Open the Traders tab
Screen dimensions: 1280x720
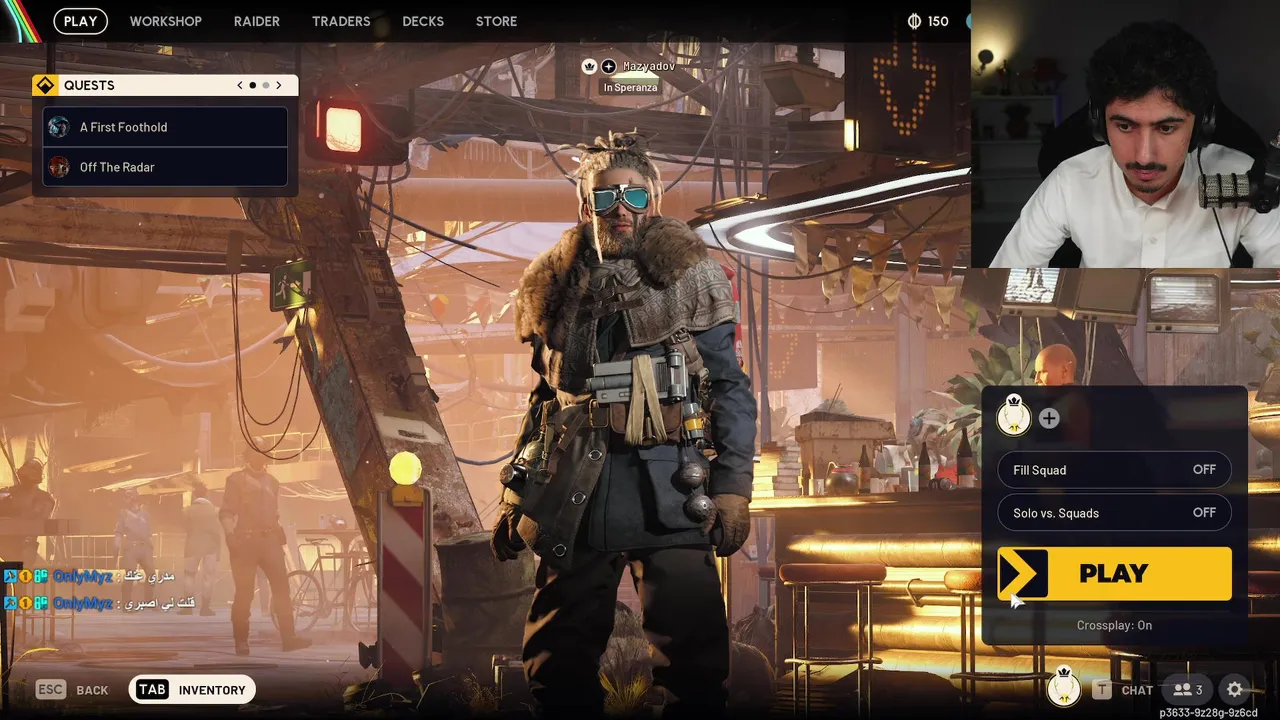(341, 21)
